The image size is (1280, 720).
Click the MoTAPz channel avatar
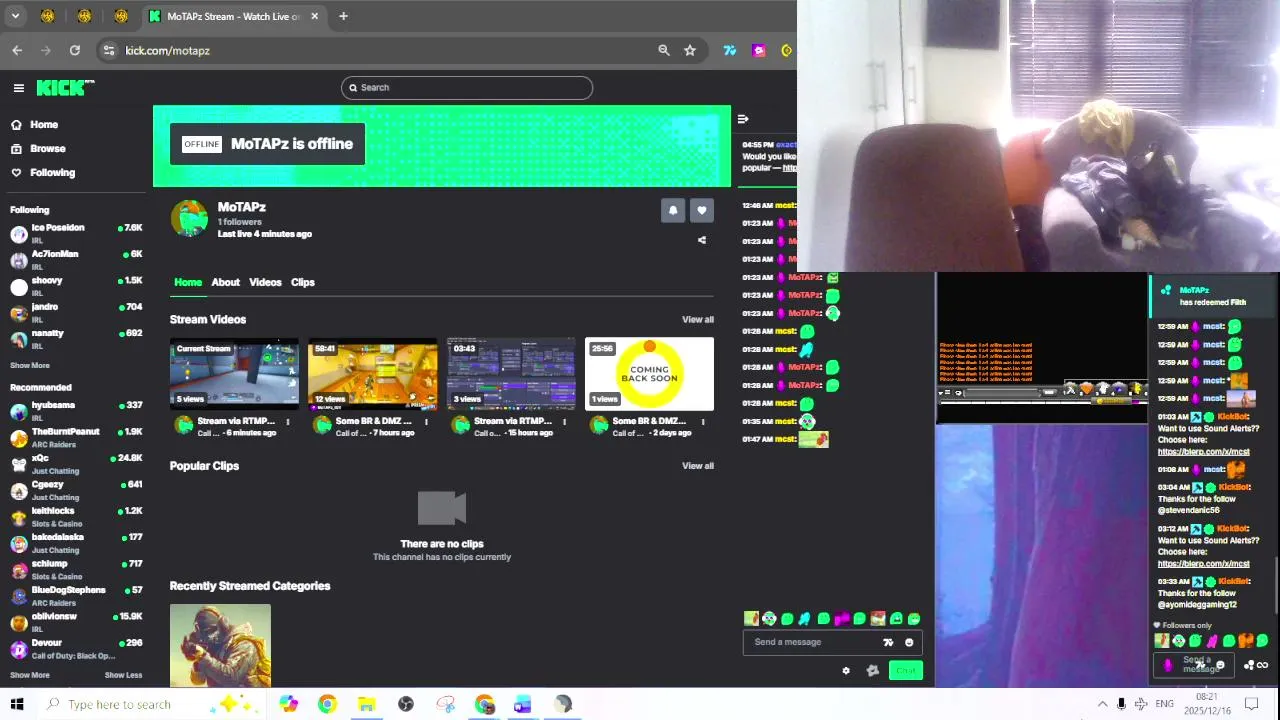189,219
